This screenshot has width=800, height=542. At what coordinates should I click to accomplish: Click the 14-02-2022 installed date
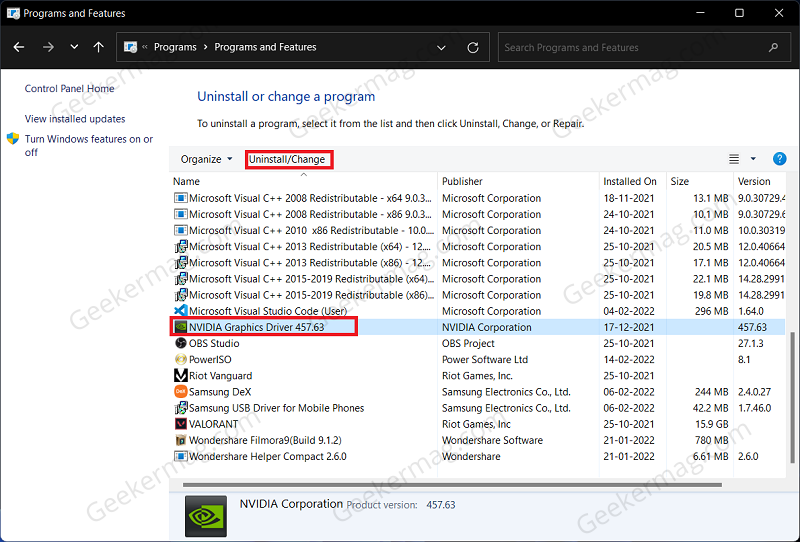(629, 360)
